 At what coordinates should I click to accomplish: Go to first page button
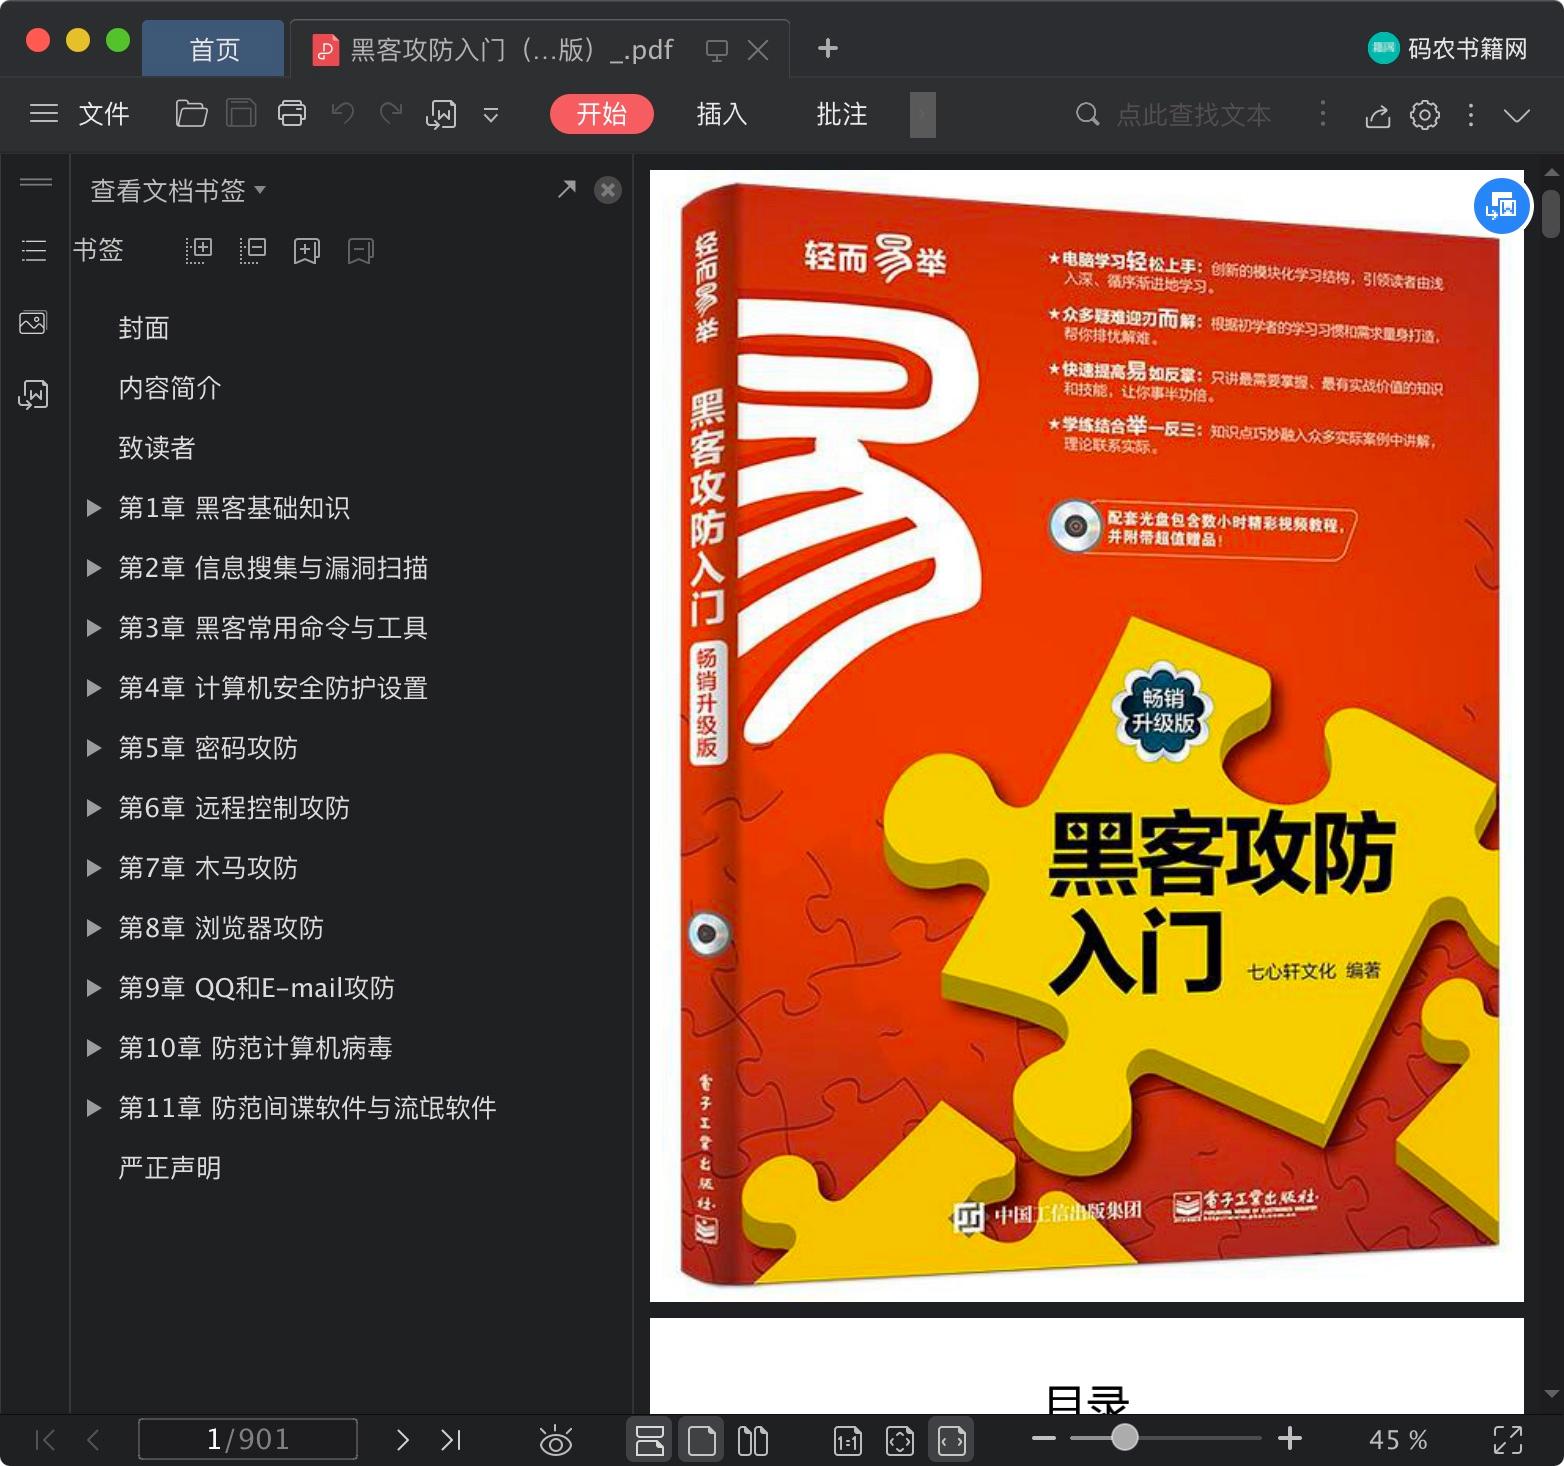click(45, 1440)
